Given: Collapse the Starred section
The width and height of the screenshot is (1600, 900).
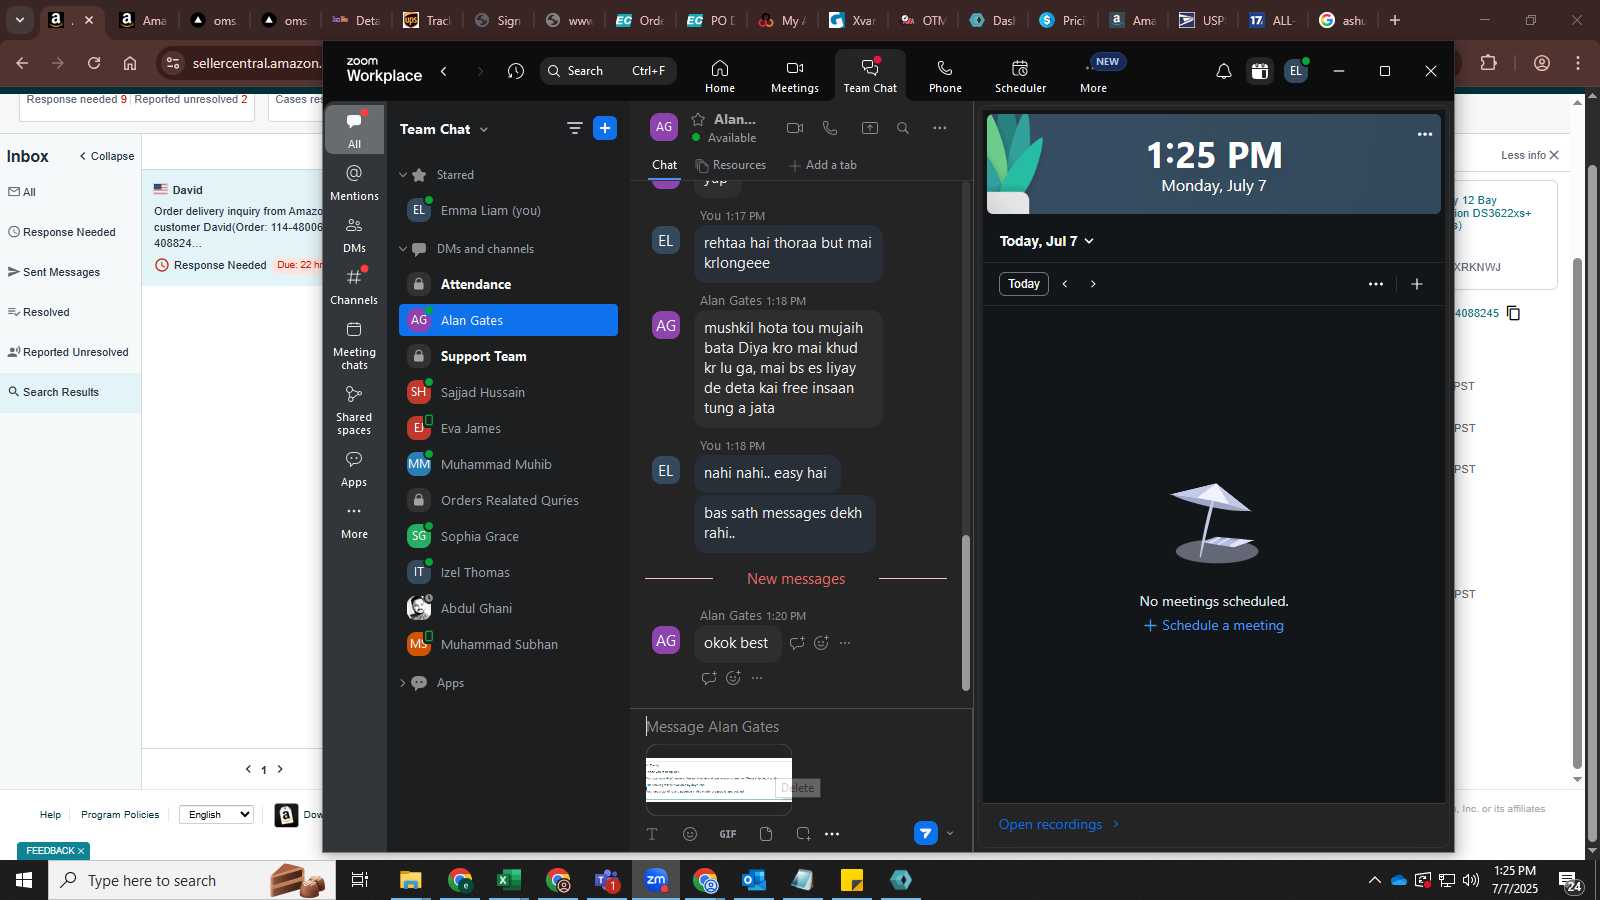Looking at the screenshot, I should [403, 175].
